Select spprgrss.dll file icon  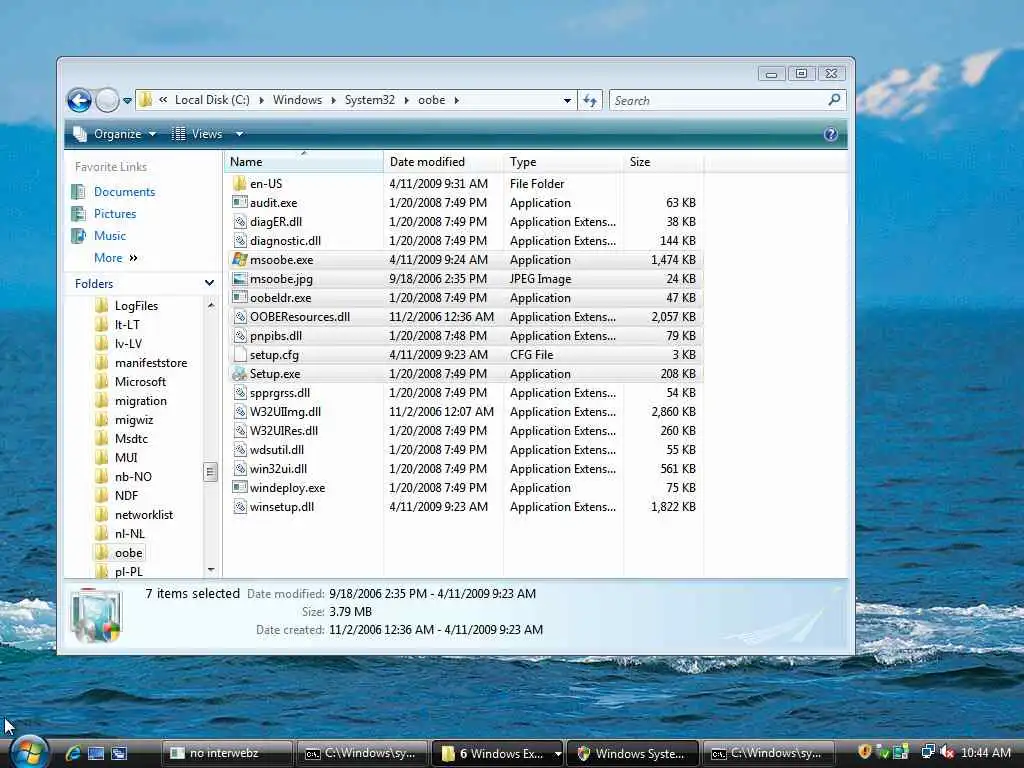pyautogui.click(x=240, y=392)
